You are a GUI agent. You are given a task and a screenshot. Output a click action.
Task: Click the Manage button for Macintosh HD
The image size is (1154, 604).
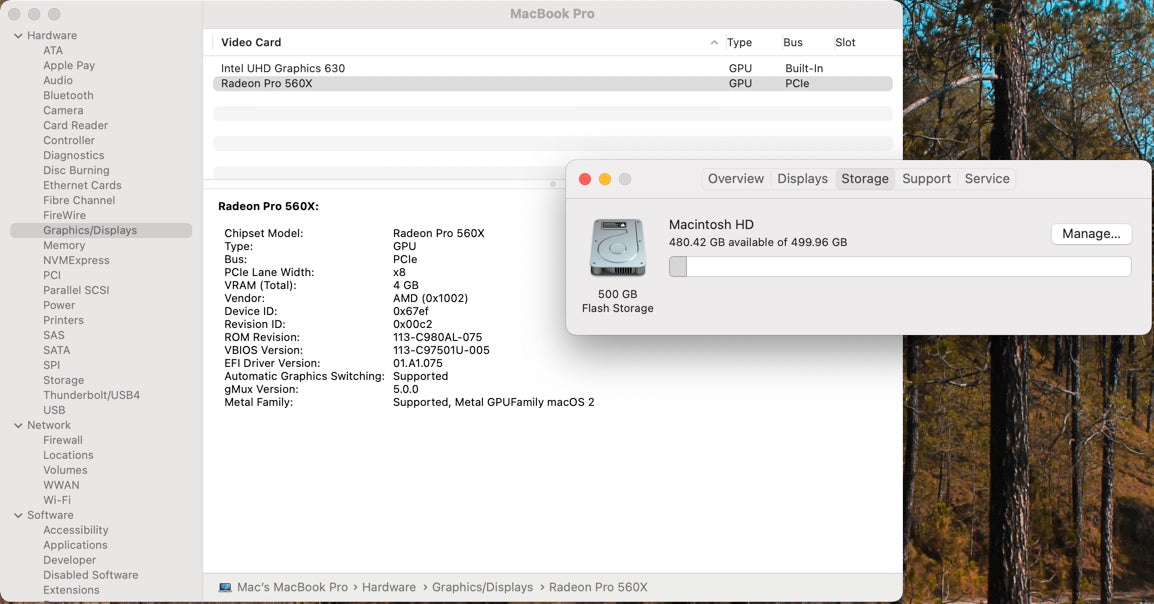click(x=1091, y=233)
